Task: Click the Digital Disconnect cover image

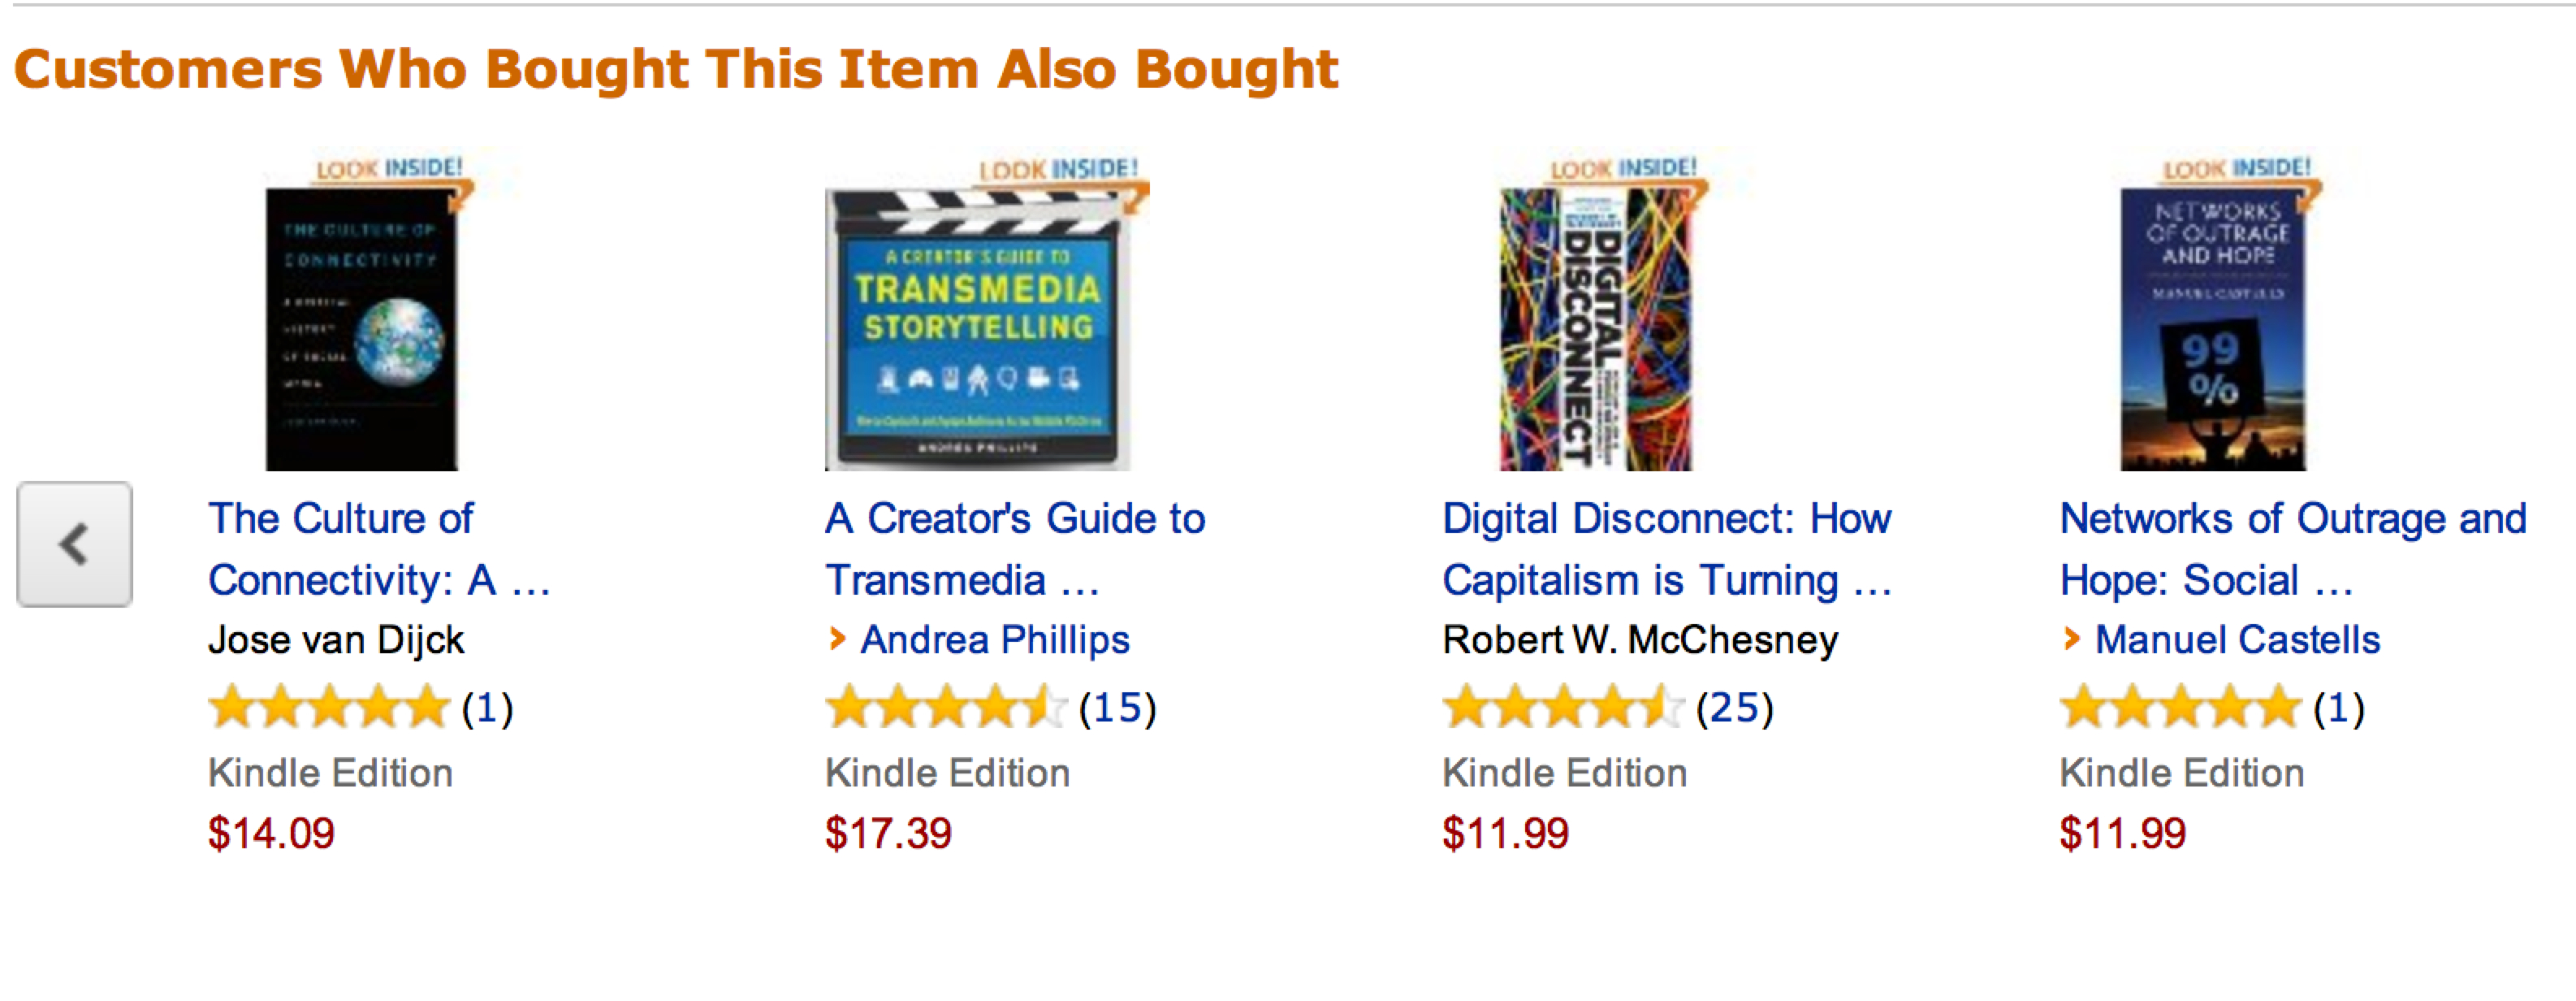Action: (x=1596, y=330)
